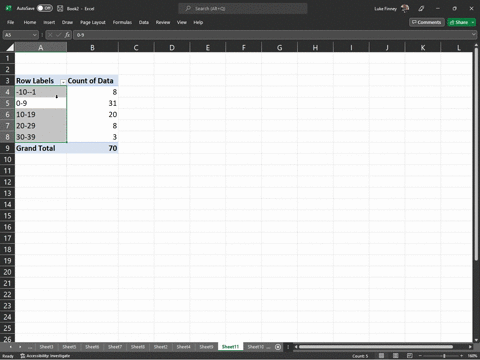
Task: Expand the Share button dropdown arrow
Action: tap(473, 22)
